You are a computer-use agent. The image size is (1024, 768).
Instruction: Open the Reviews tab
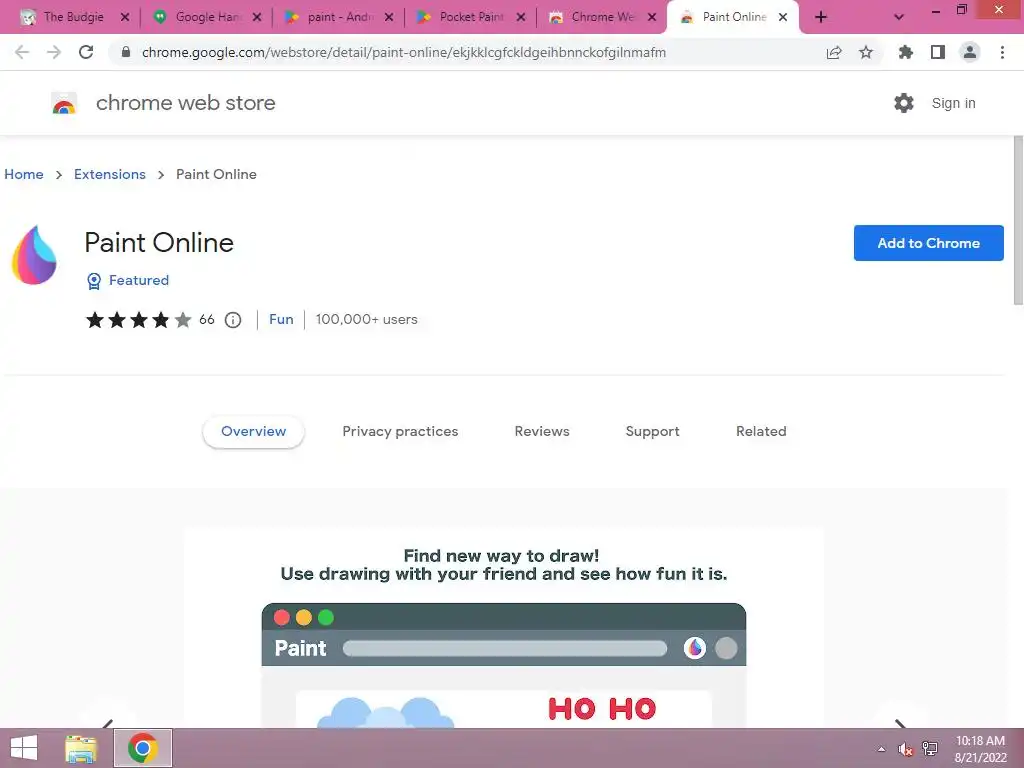click(x=542, y=432)
